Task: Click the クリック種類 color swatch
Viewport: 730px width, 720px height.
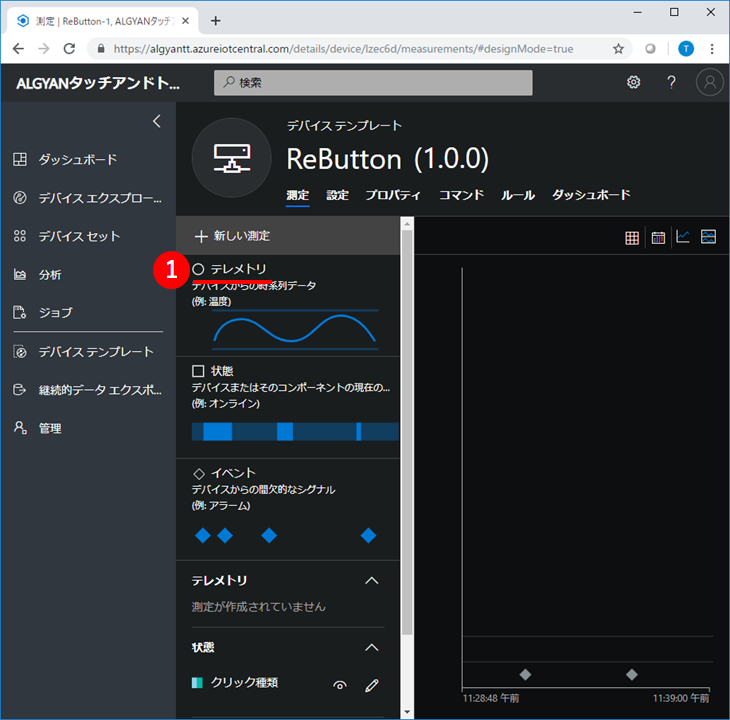Action: click(x=197, y=683)
